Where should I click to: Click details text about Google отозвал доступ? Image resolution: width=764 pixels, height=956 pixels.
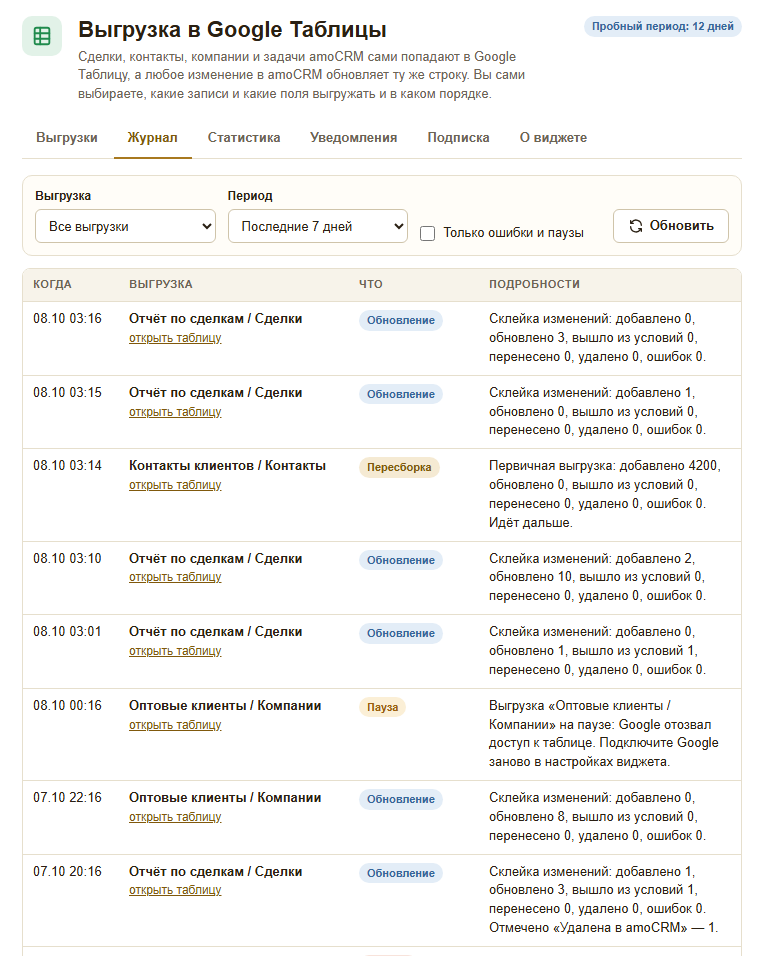coord(604,733)
